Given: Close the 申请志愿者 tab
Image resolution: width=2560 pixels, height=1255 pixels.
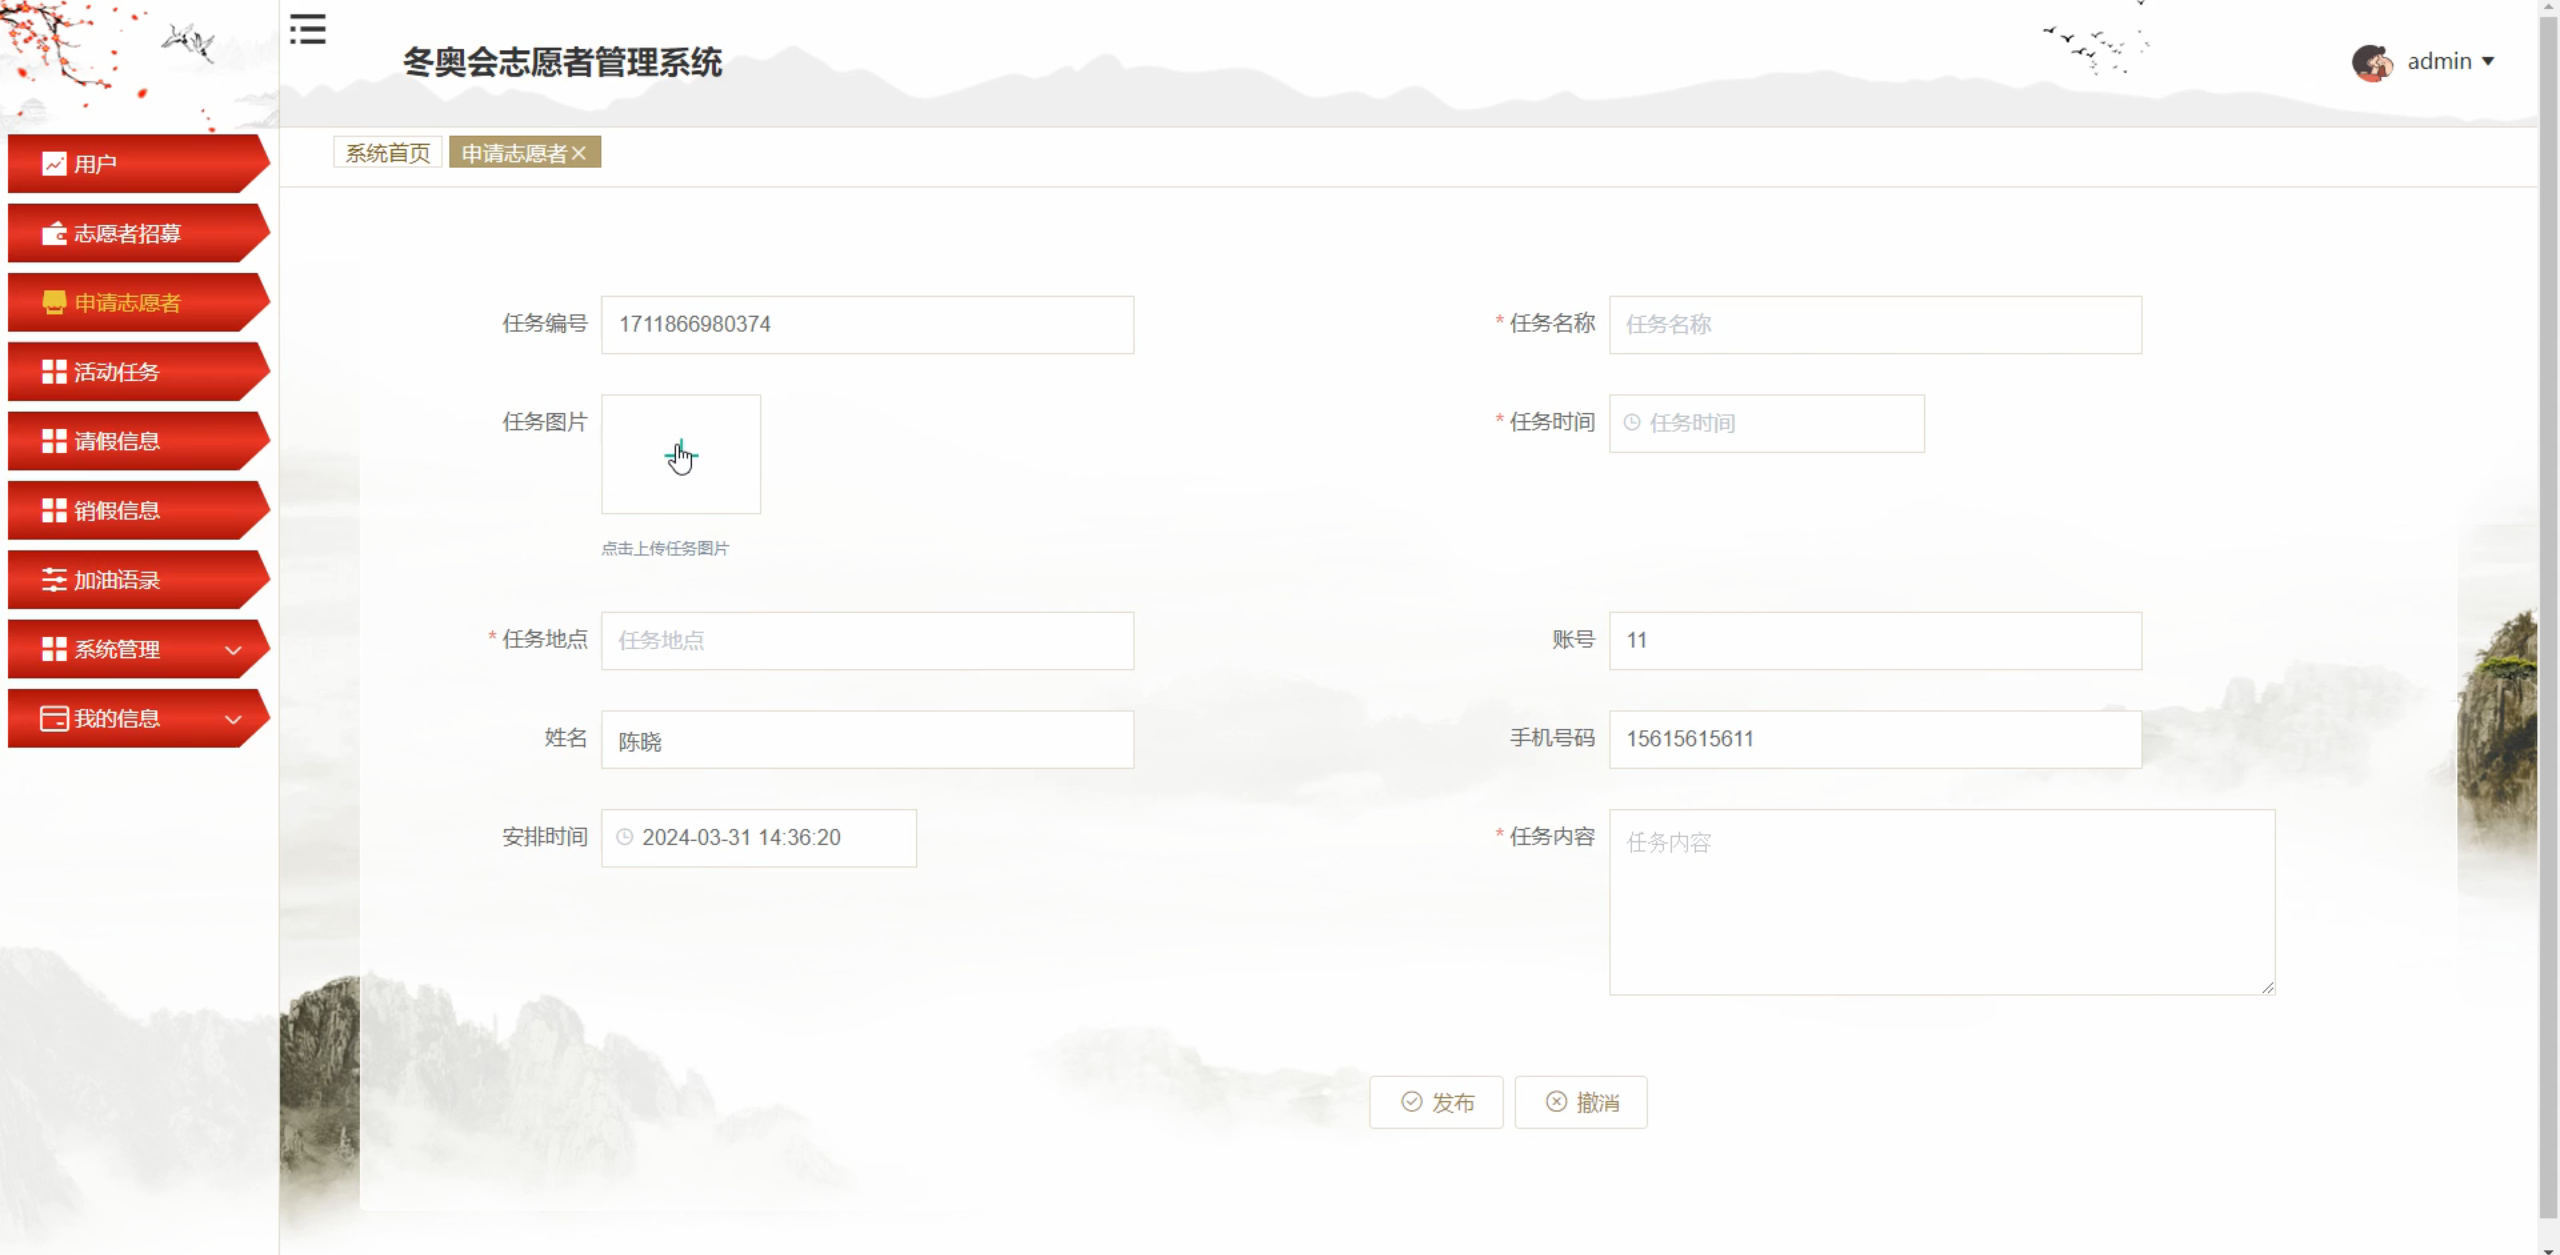Looking at the screenshot, I should (579, 153).
